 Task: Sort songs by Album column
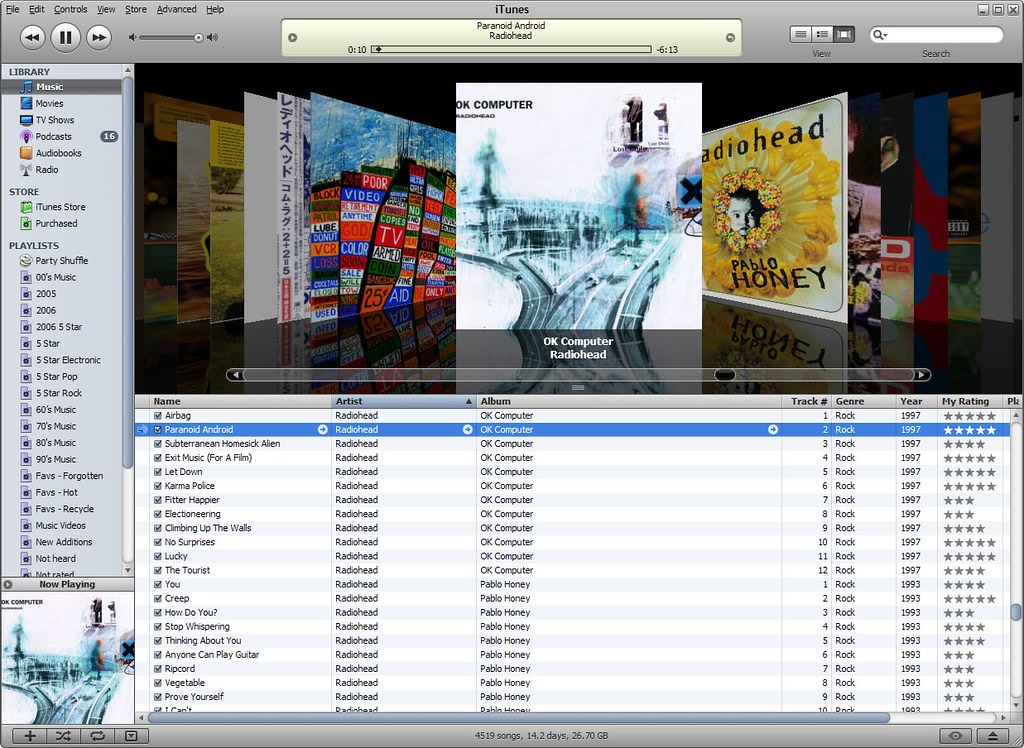pos(629,401)
